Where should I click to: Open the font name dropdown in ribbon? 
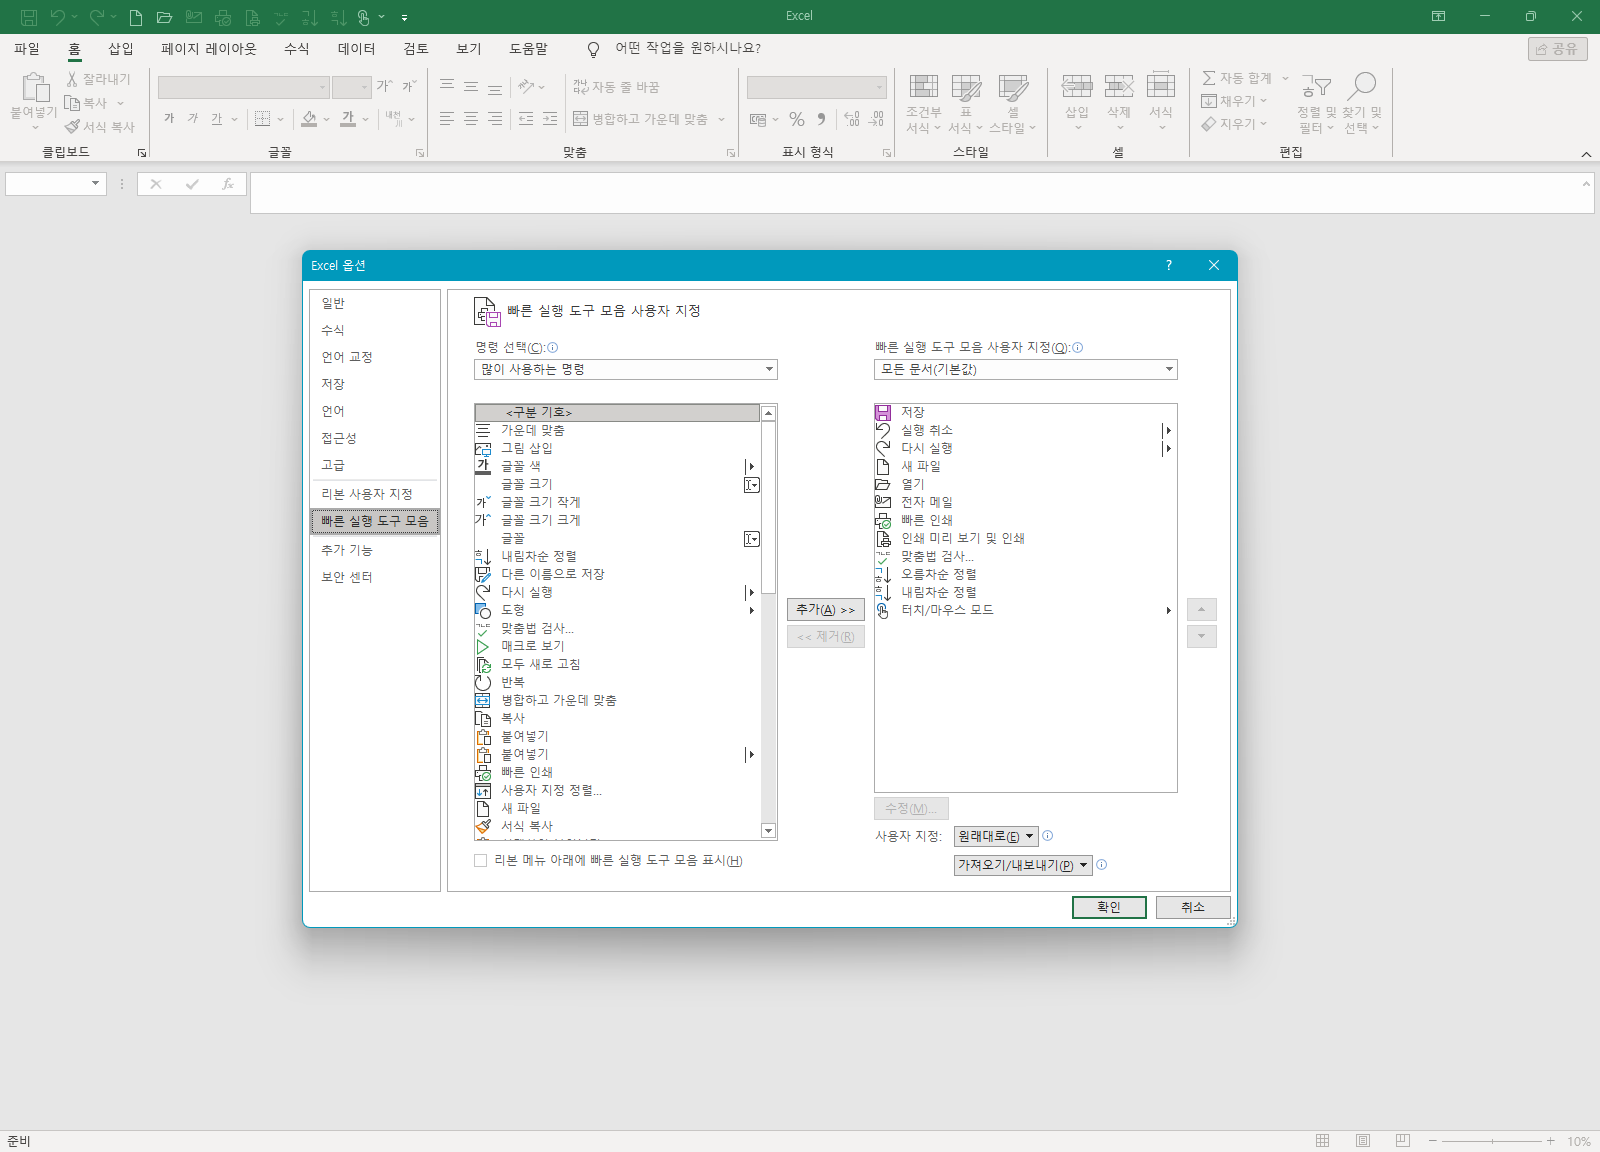(x=322, y=88)
